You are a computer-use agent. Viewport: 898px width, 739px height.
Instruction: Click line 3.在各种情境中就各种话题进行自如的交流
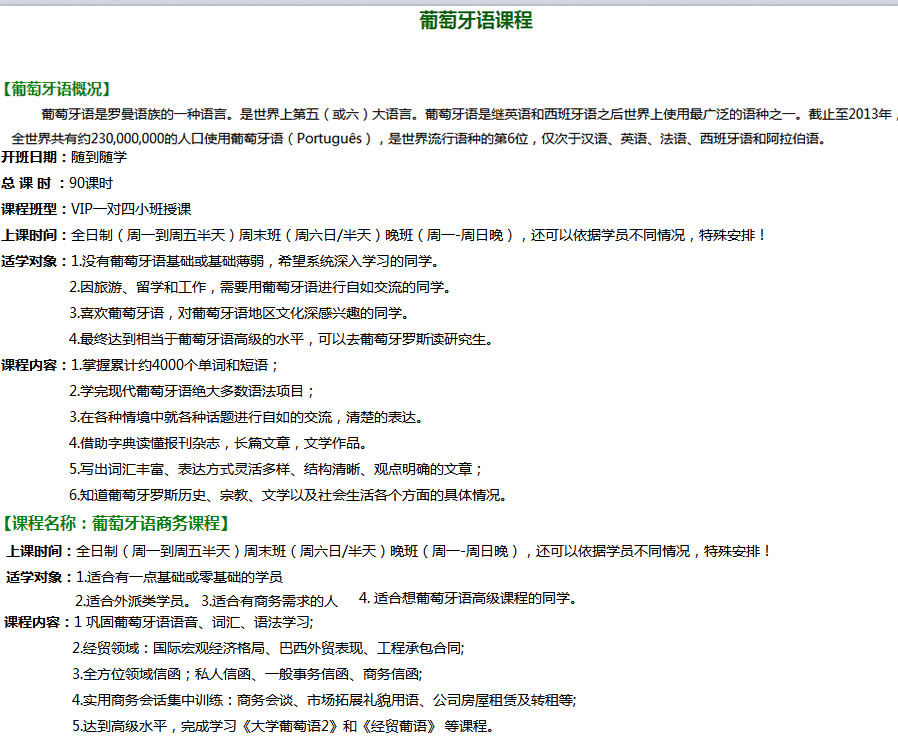246,417
